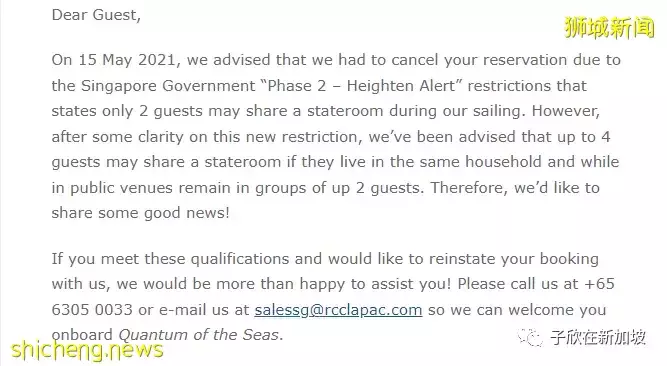Click the word "Therefore," in the first paragraph
Image resolution: width=667 pixels, height=366 pixels.
(469, 188)
